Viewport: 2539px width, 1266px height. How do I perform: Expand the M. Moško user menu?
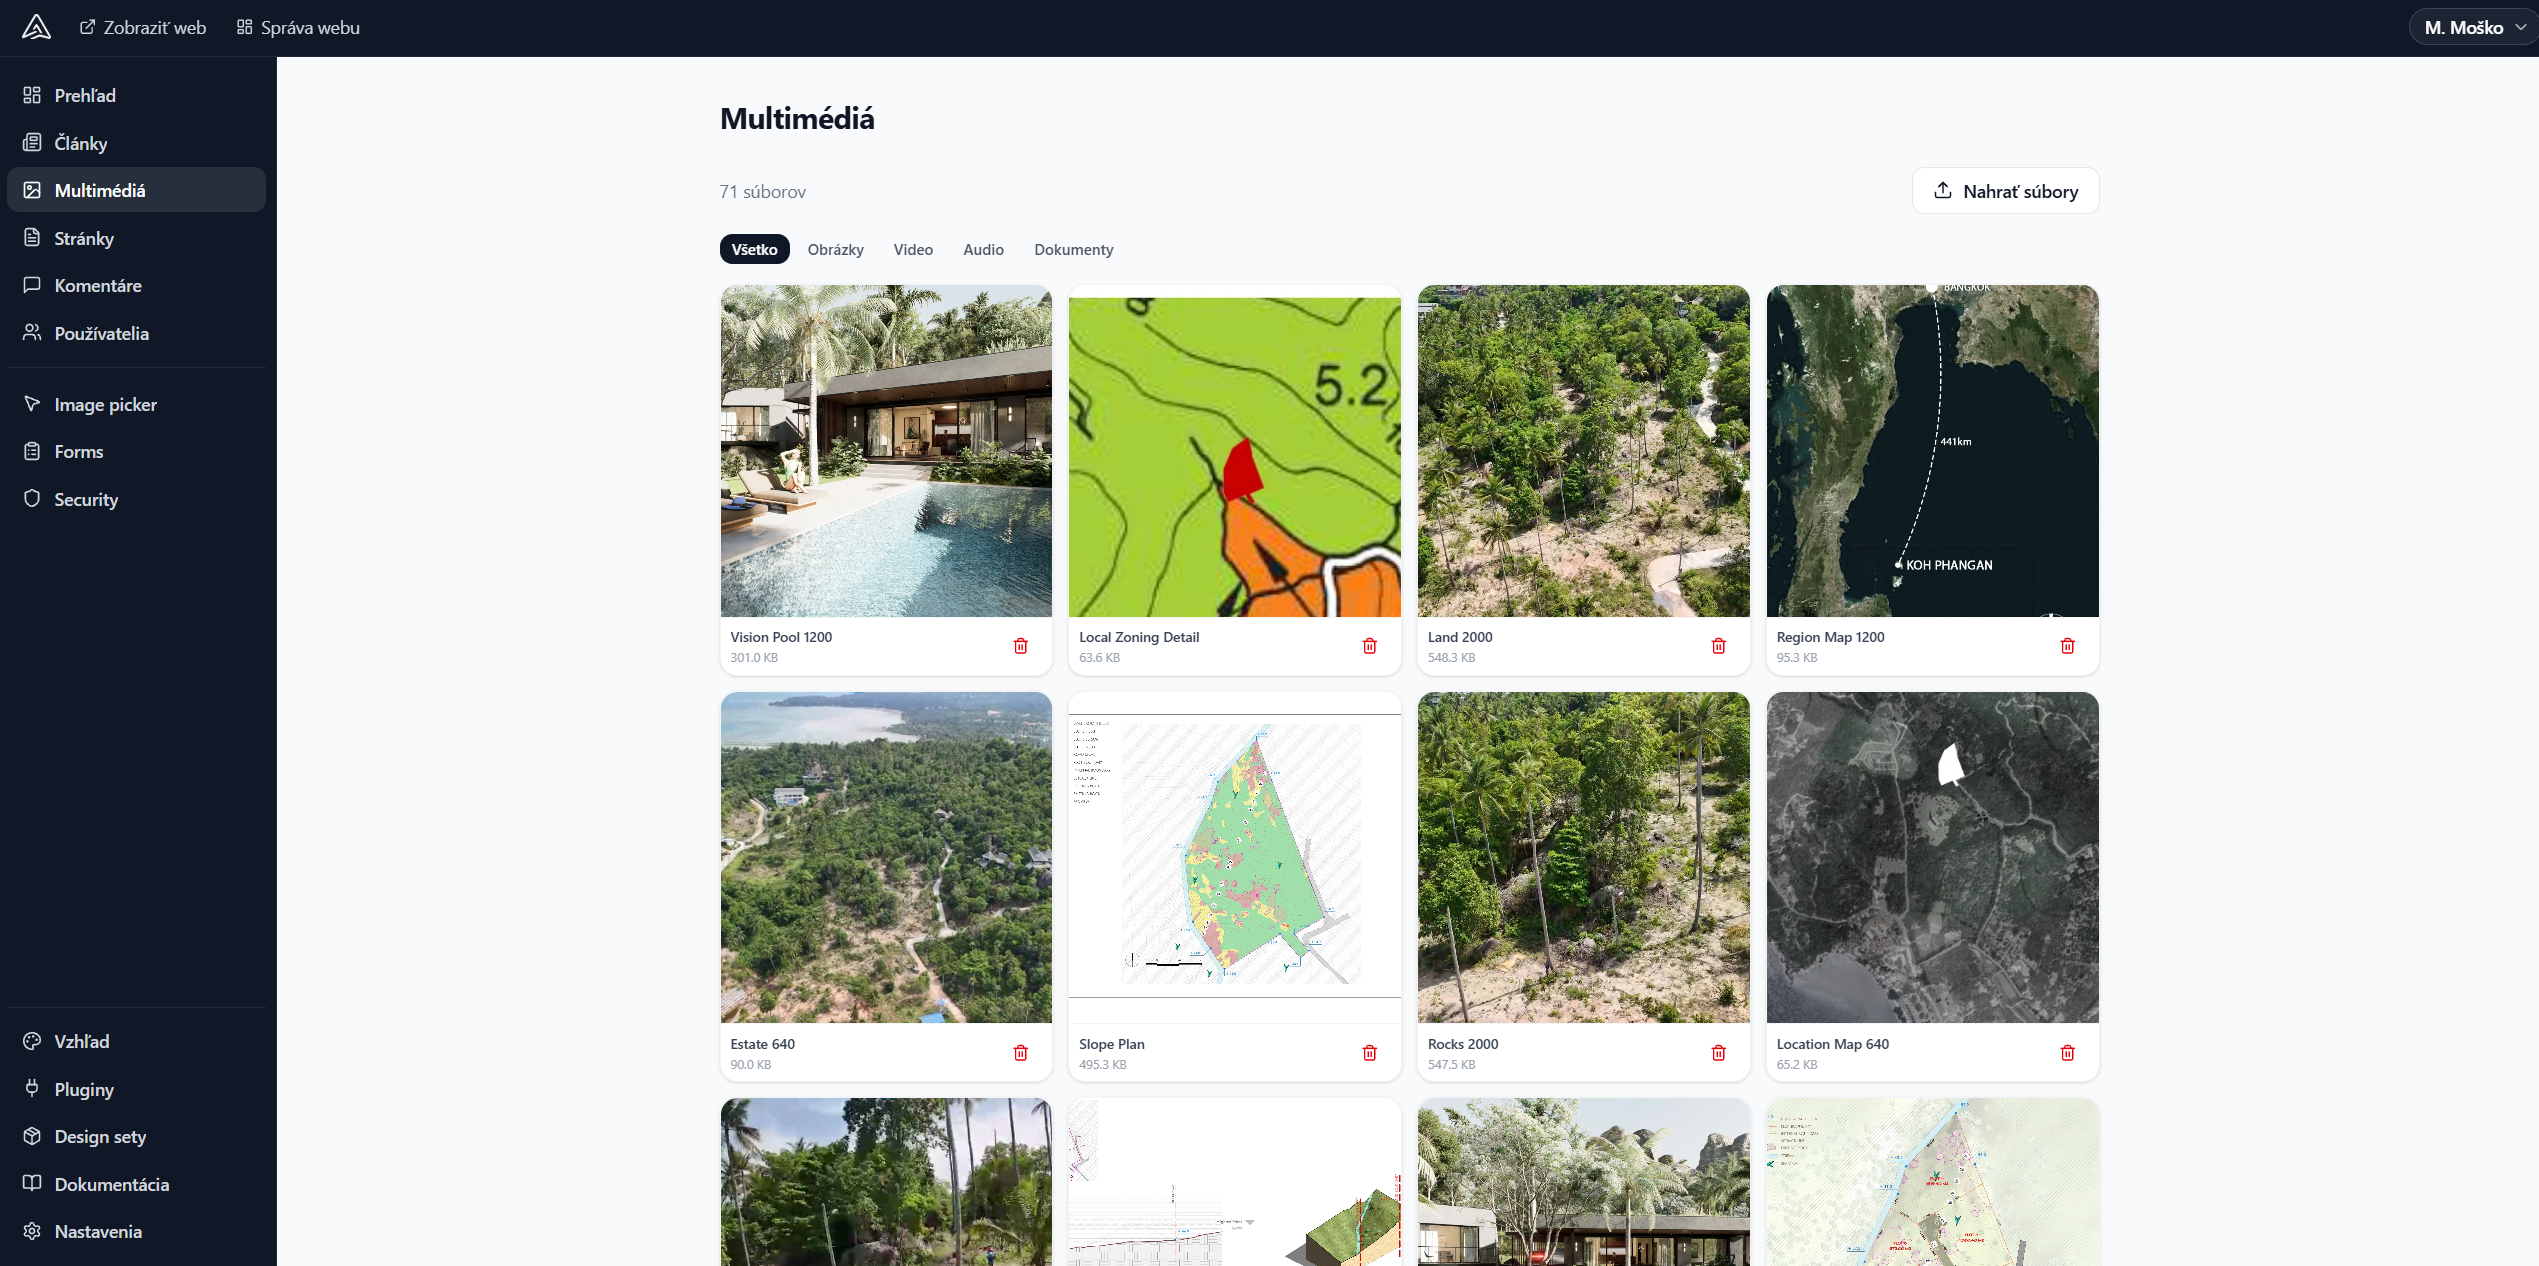(2473, 27)
